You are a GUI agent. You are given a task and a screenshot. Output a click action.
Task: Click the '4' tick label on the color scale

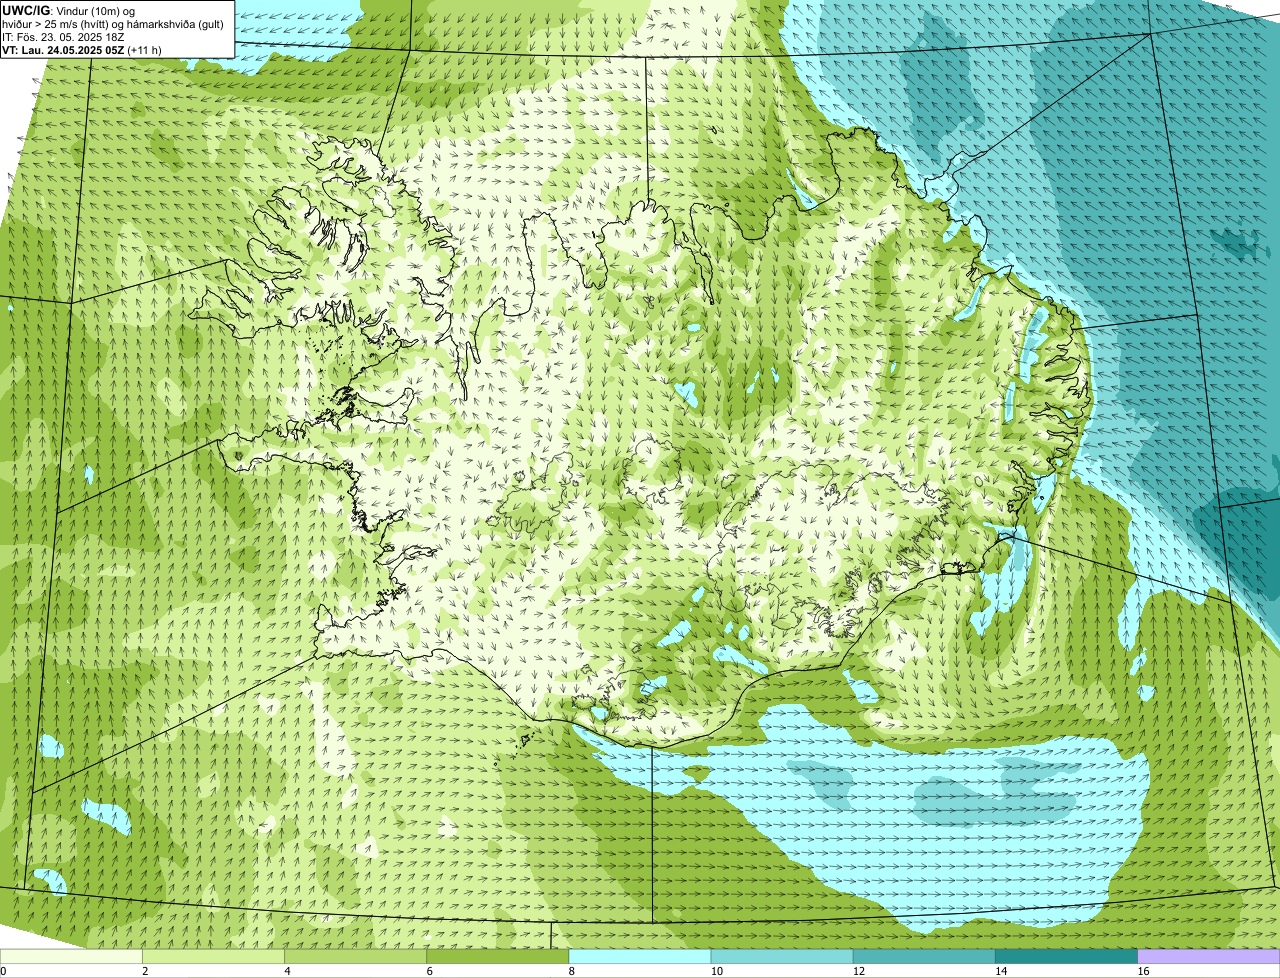(x=287, y=971)
